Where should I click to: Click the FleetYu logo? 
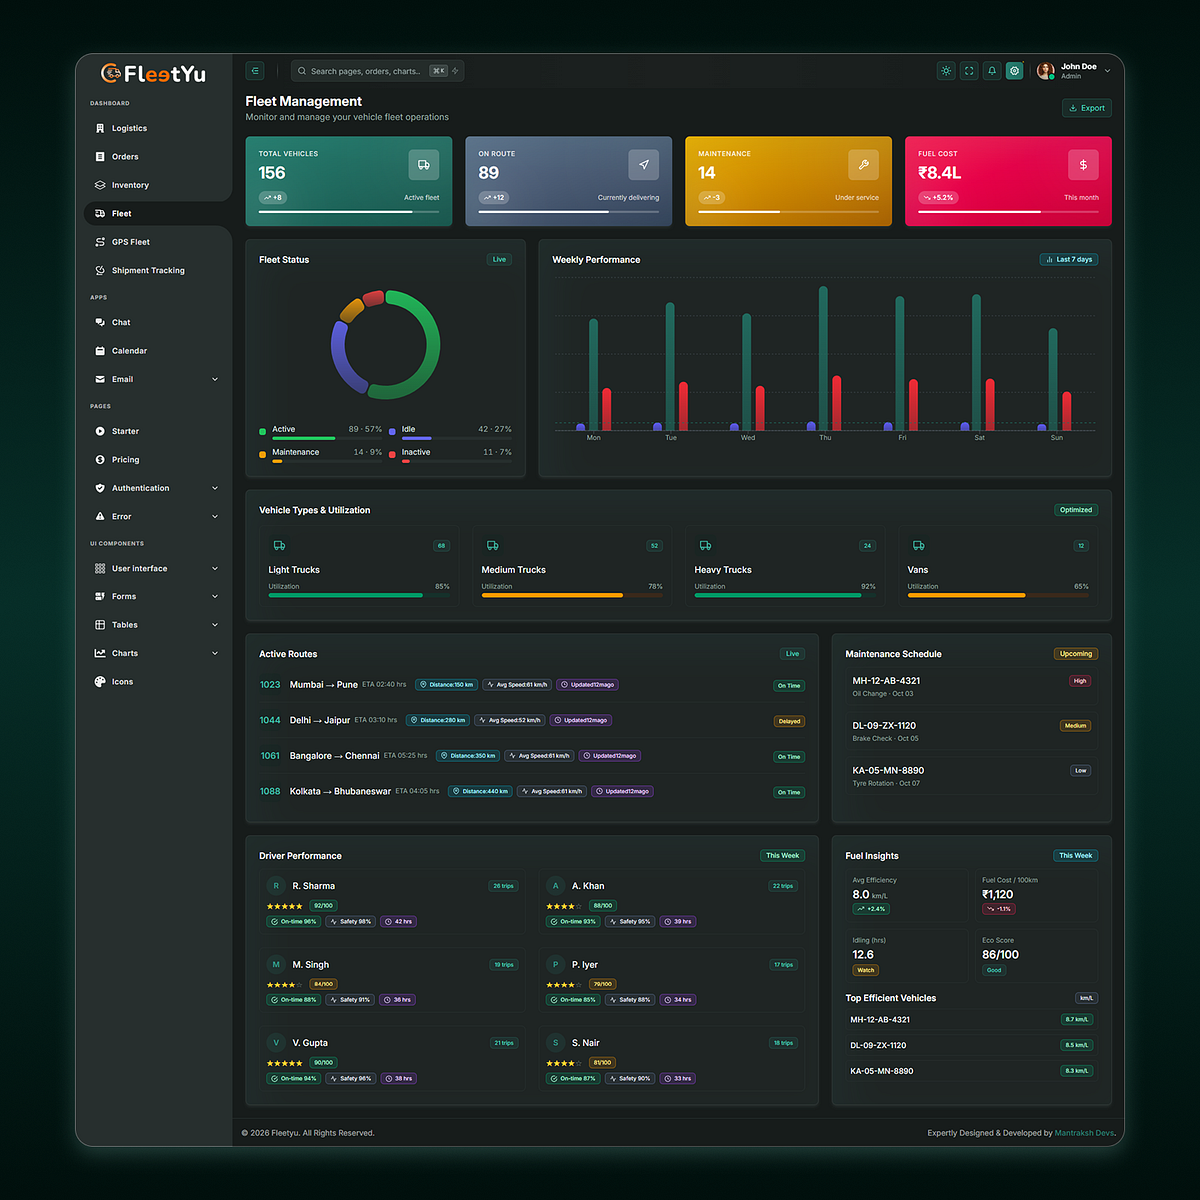153,73
